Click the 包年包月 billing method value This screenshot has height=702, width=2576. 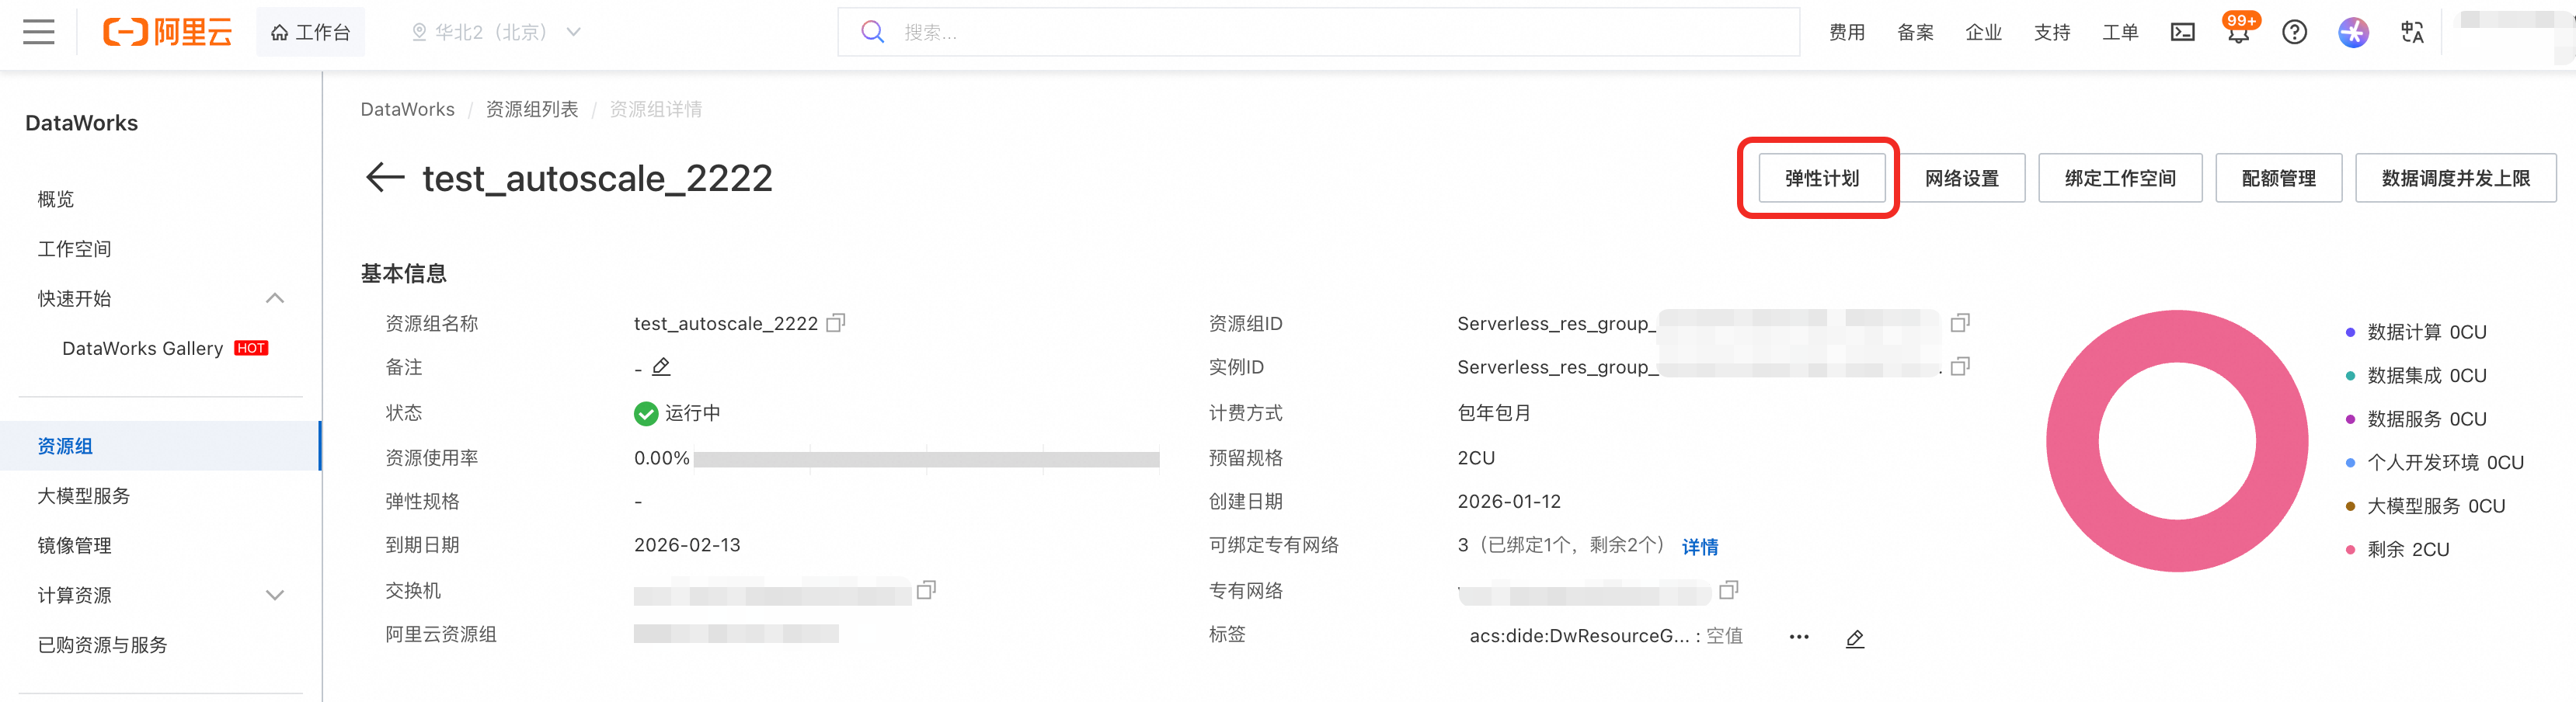(1494, 413)
